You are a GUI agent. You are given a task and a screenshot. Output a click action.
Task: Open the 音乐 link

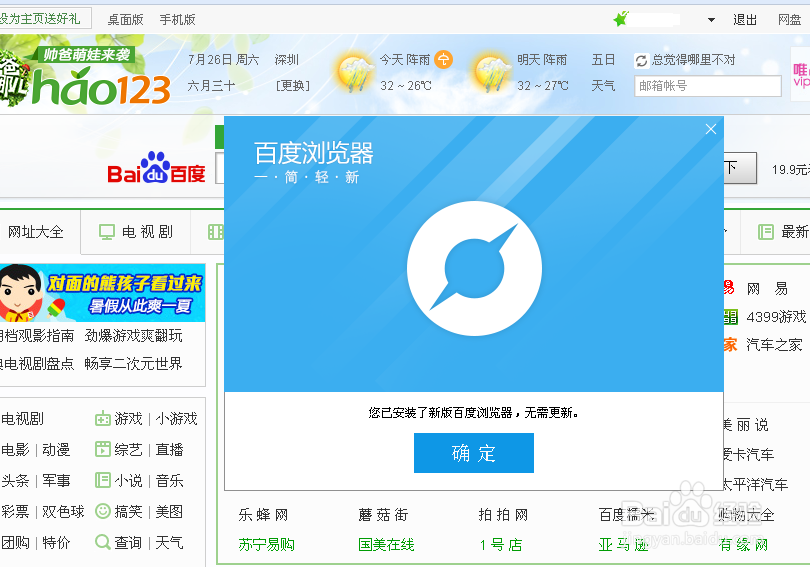click(169, 481)
